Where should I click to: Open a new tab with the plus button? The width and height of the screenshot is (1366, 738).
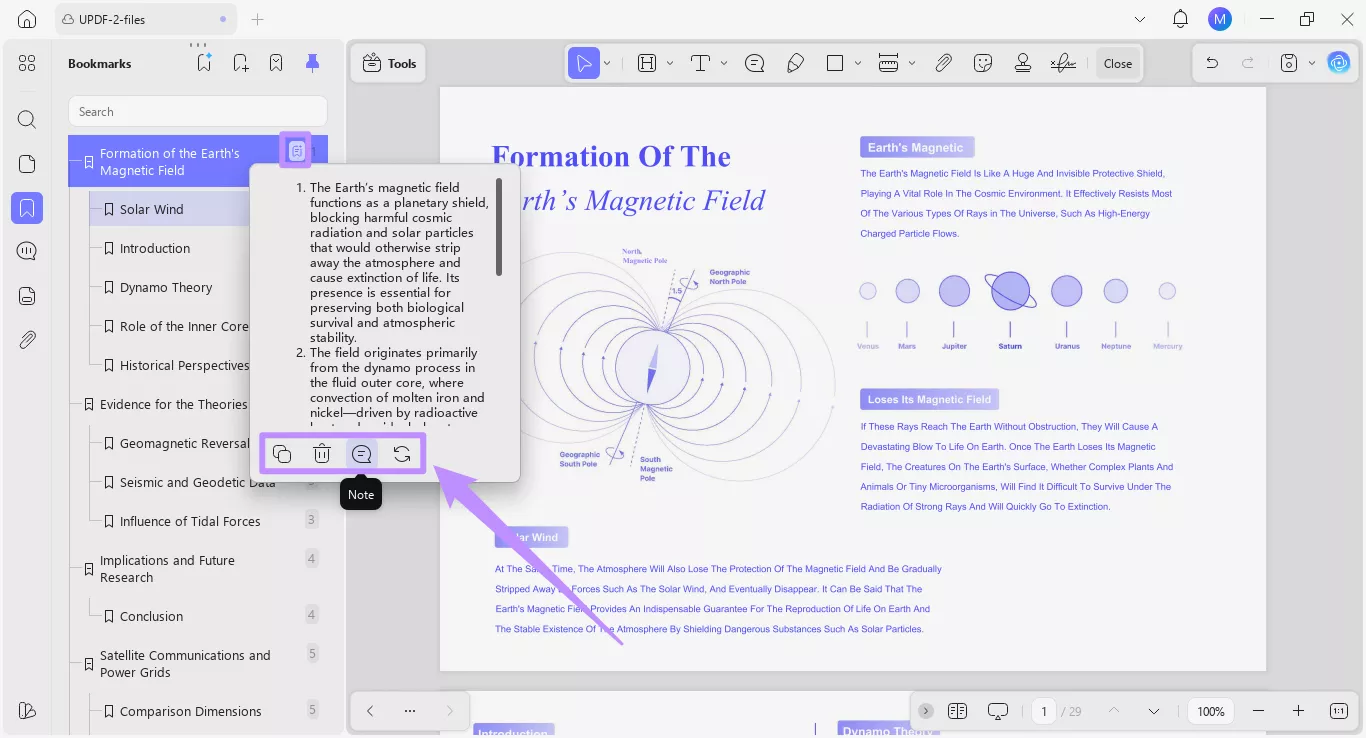coord(258,19)
